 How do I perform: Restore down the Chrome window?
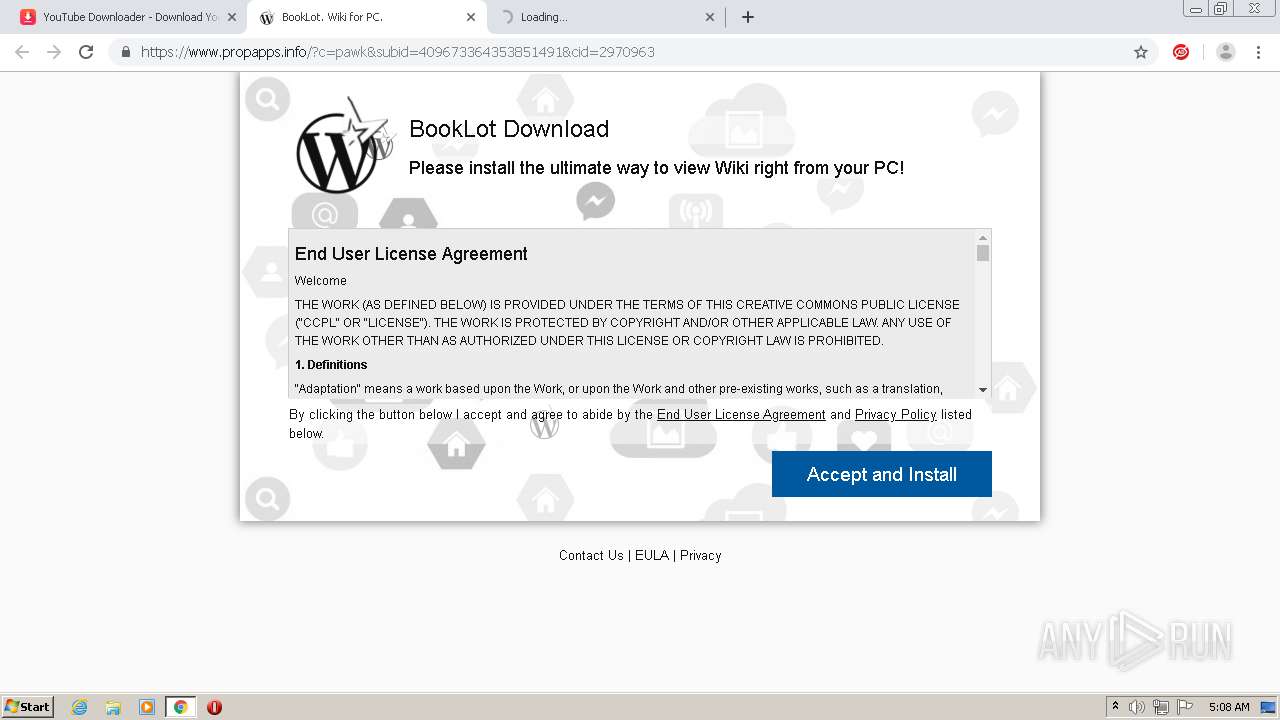coord(1221,8)
